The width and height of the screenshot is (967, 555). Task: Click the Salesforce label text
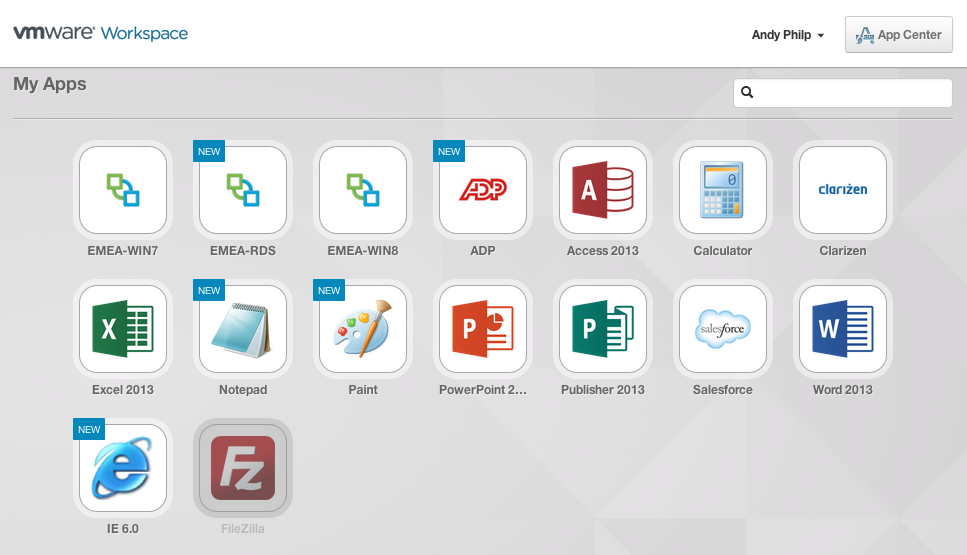[723, 390]
